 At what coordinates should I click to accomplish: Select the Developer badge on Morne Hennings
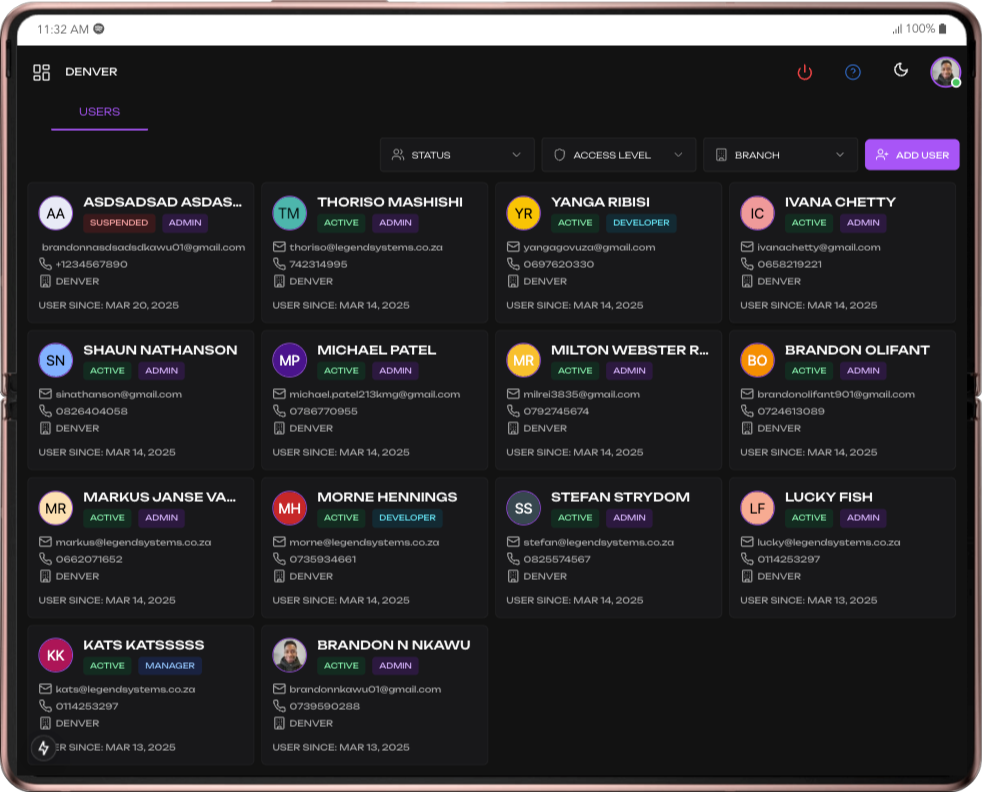[407, 518]
